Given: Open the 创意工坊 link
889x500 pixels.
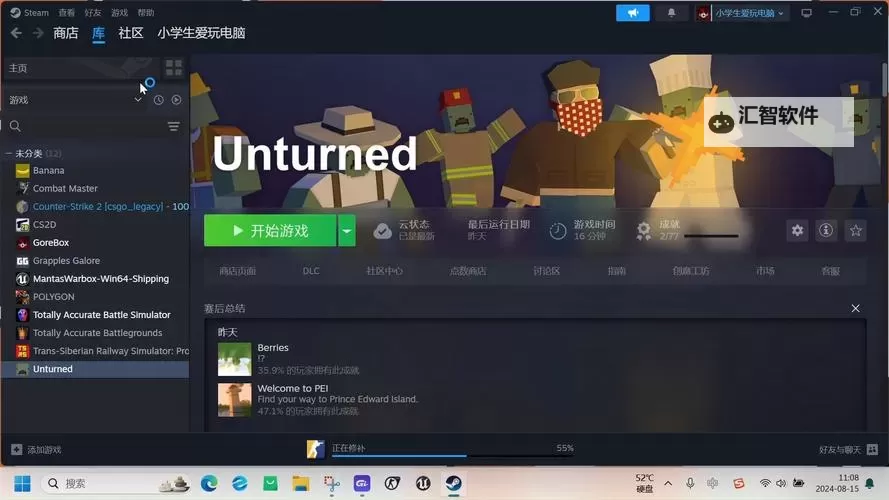Looking at the screenshot, I should point(691,271).
